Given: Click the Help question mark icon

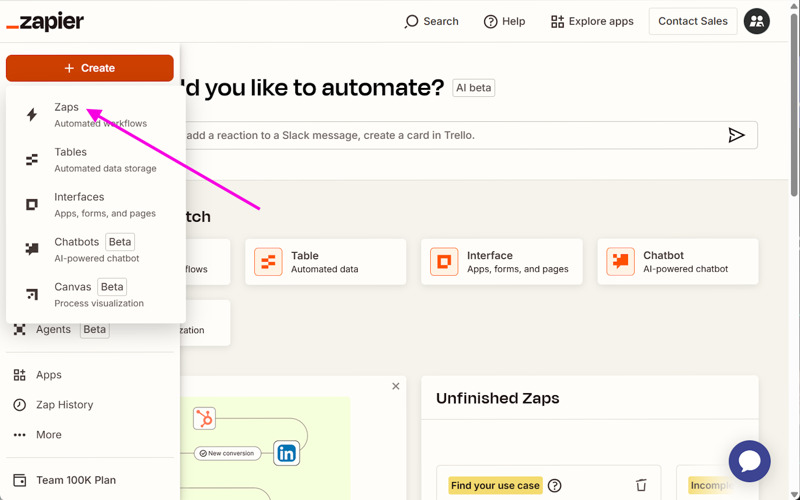Looking at the screenshot, I should pyautogui.click(x=490, y=21).
